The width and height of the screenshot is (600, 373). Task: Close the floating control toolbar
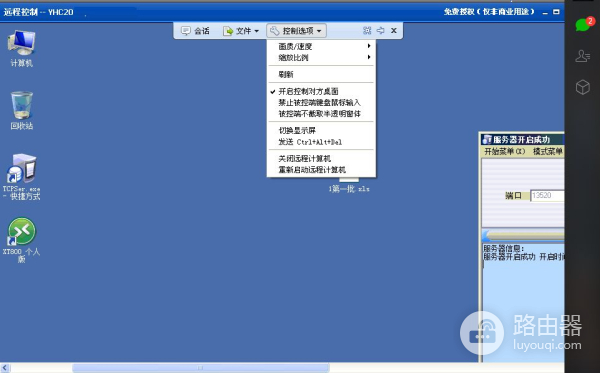pyautogui.click(x=394, y=31)
